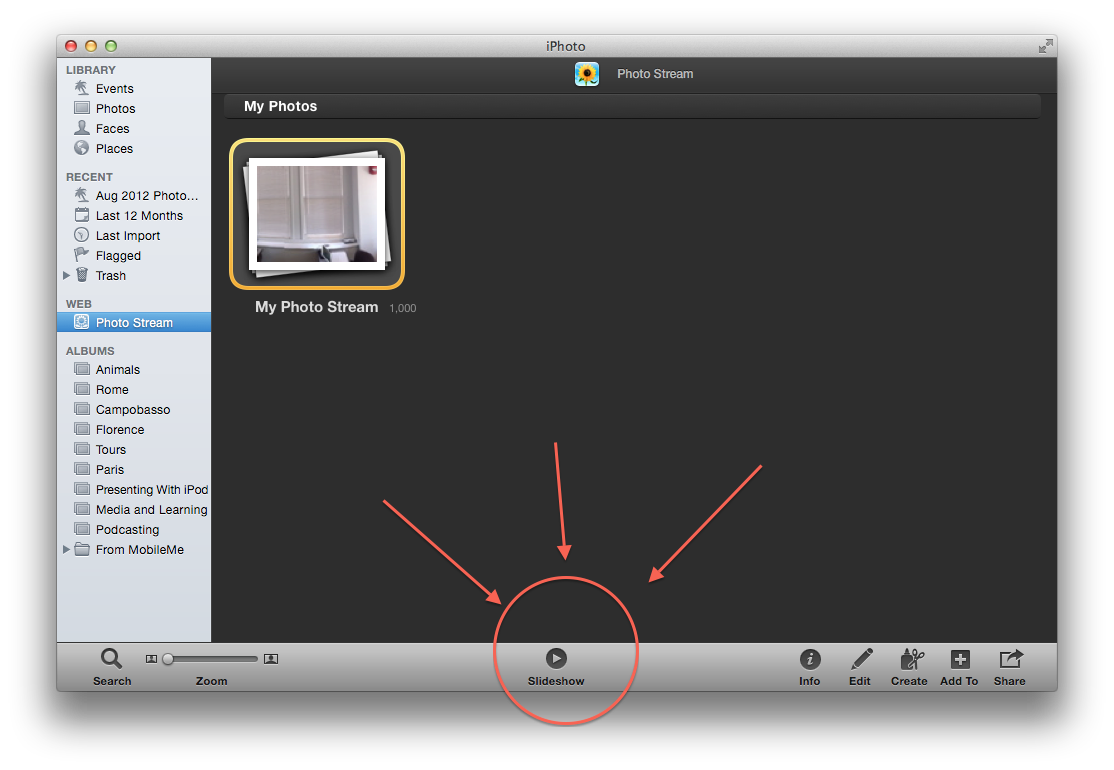The image size is (1114, 770).
Task: Open the Paris album
Action: [134, 469]
